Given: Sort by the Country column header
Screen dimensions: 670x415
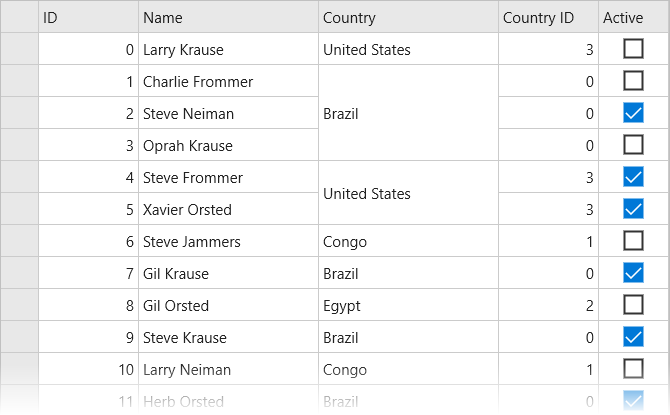Looking at the screenshot, I should click(x=408, y=17).
